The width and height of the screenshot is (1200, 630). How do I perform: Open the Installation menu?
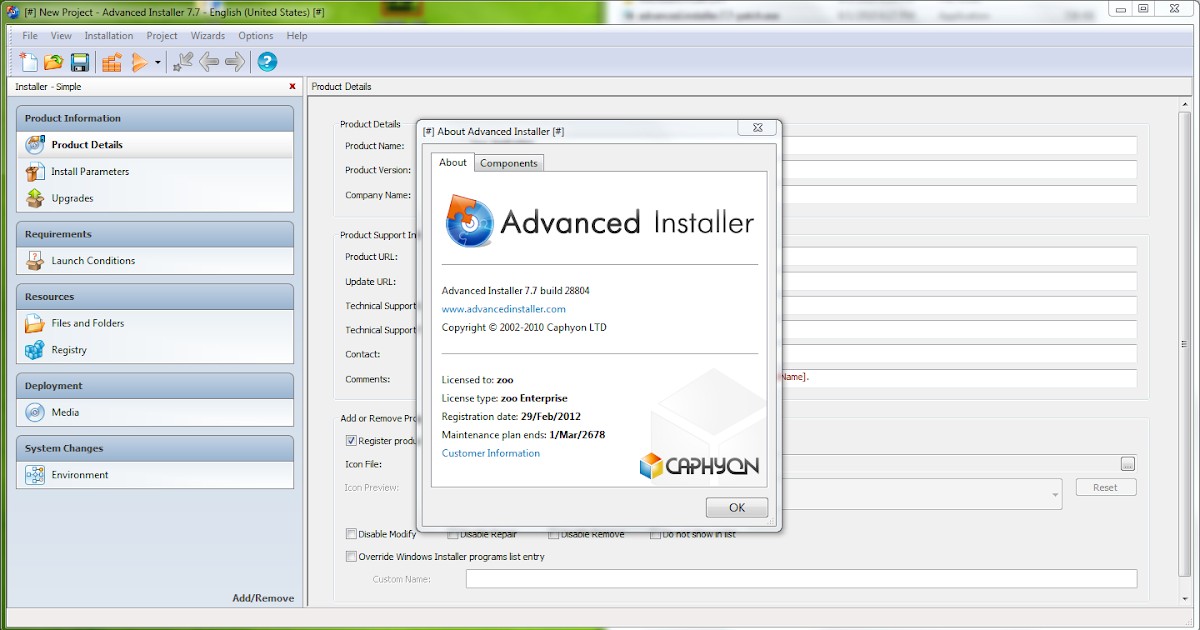click(108, 36)
